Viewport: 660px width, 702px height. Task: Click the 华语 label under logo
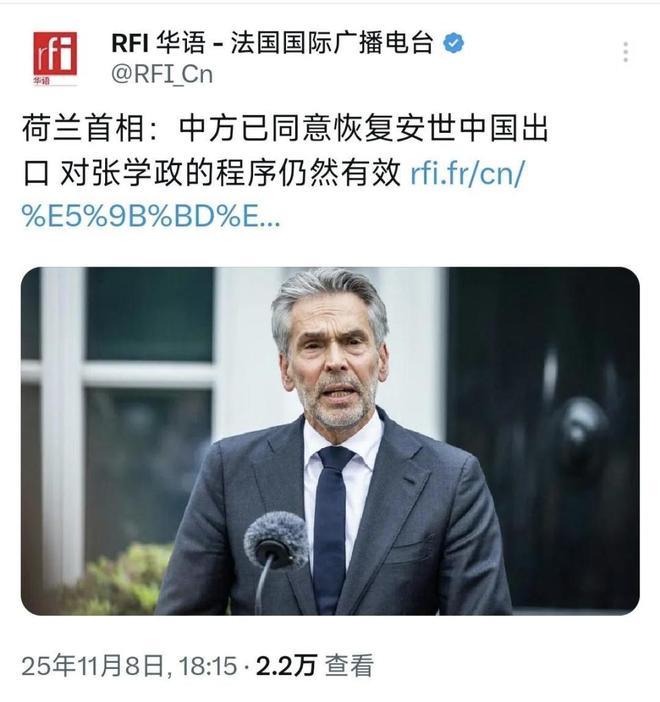click(x=41, y=81)
